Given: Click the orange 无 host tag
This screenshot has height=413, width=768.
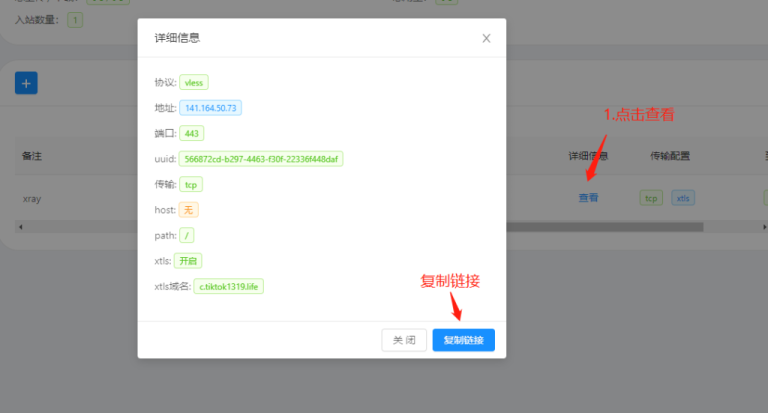Looking at the screenshot, I should click(x=189, y=210).
